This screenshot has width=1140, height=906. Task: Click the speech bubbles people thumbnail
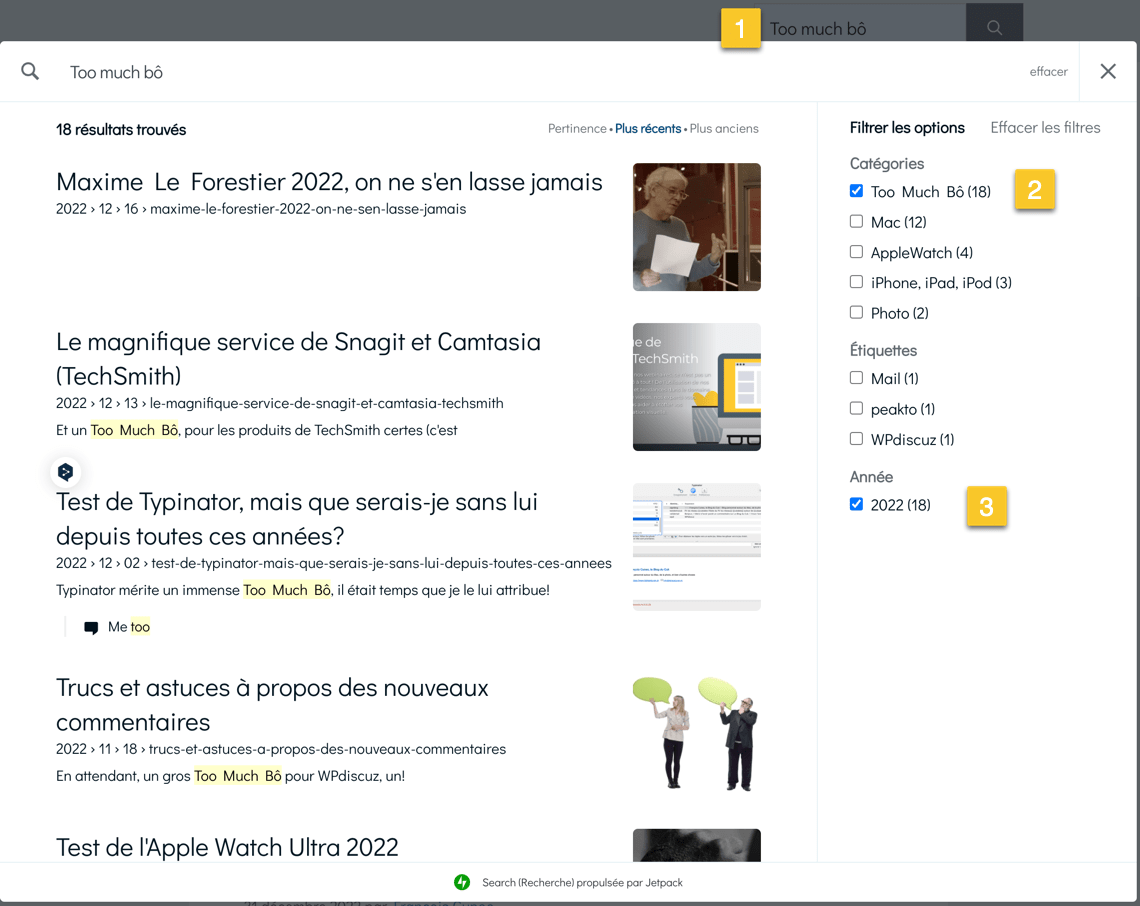click(x=697, y=733)
